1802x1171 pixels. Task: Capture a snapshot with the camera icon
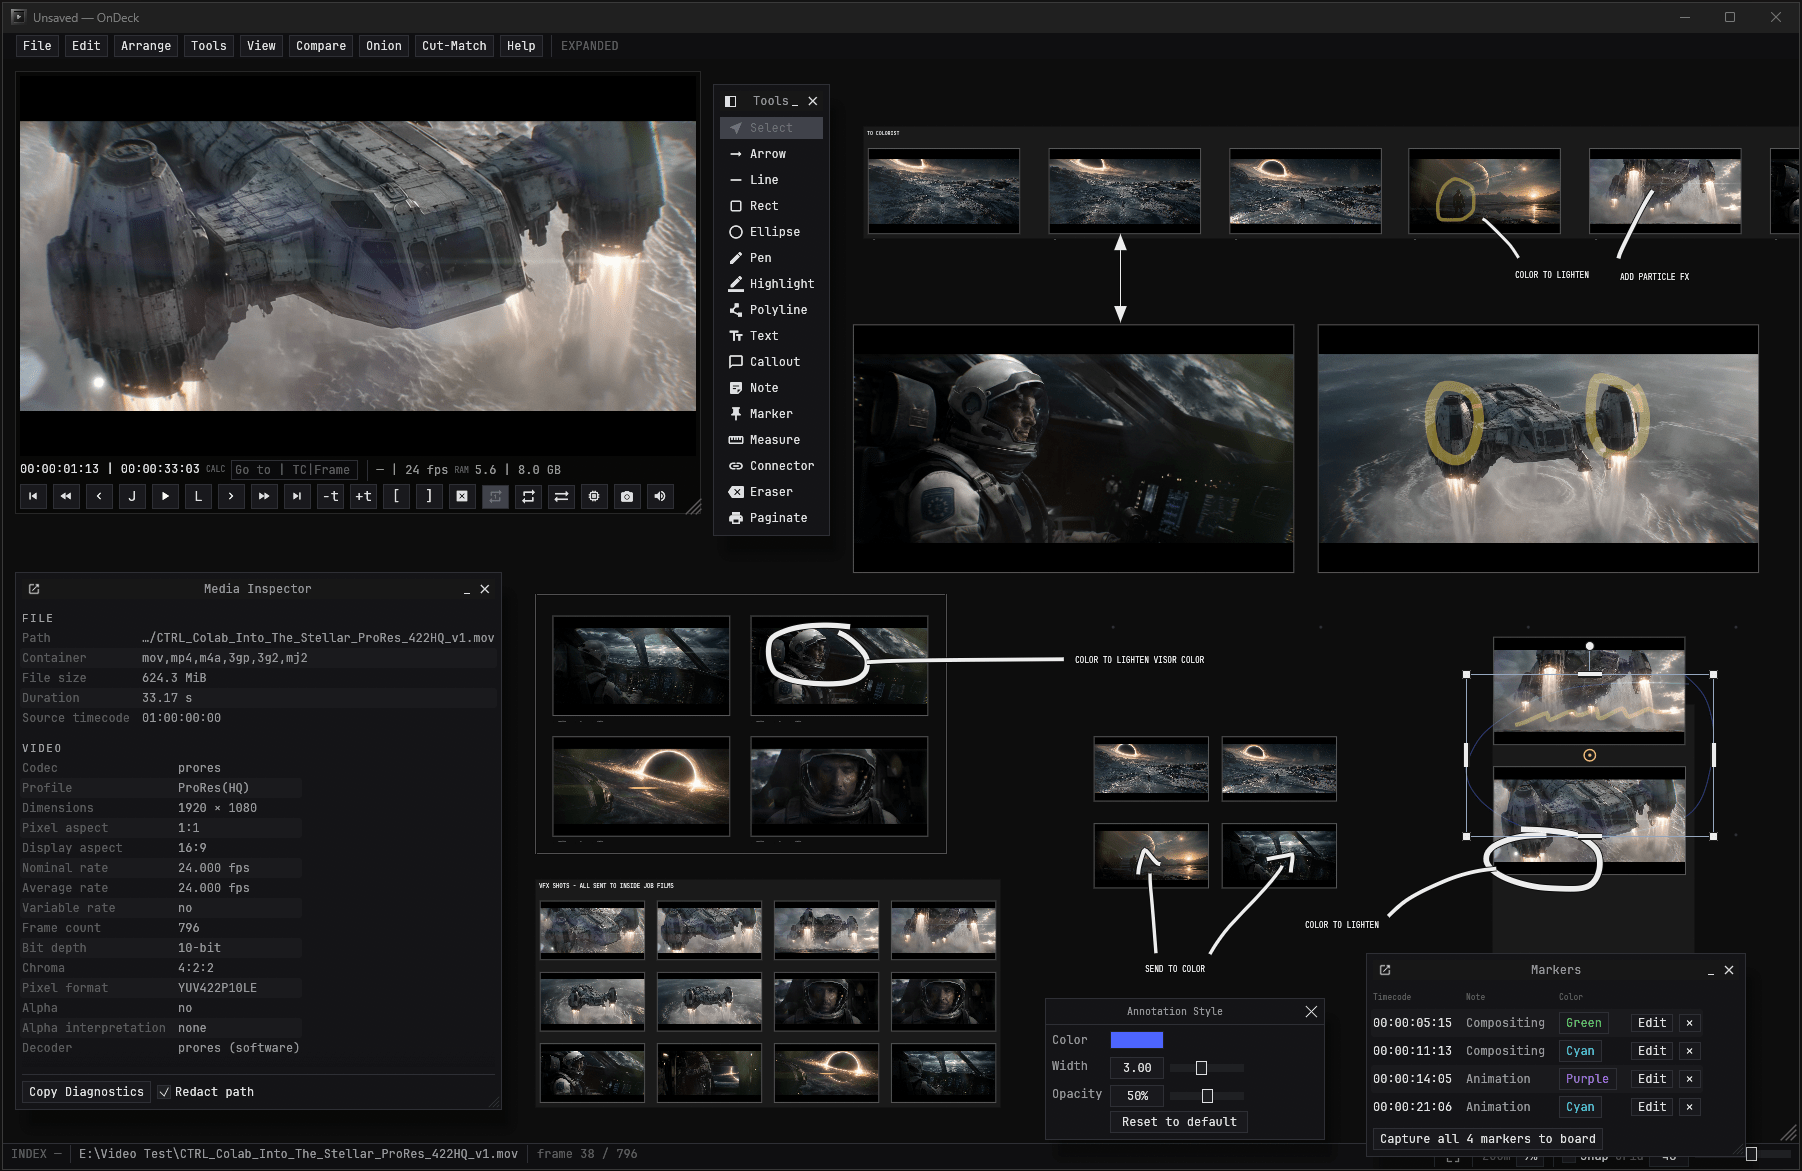point(627,496)
